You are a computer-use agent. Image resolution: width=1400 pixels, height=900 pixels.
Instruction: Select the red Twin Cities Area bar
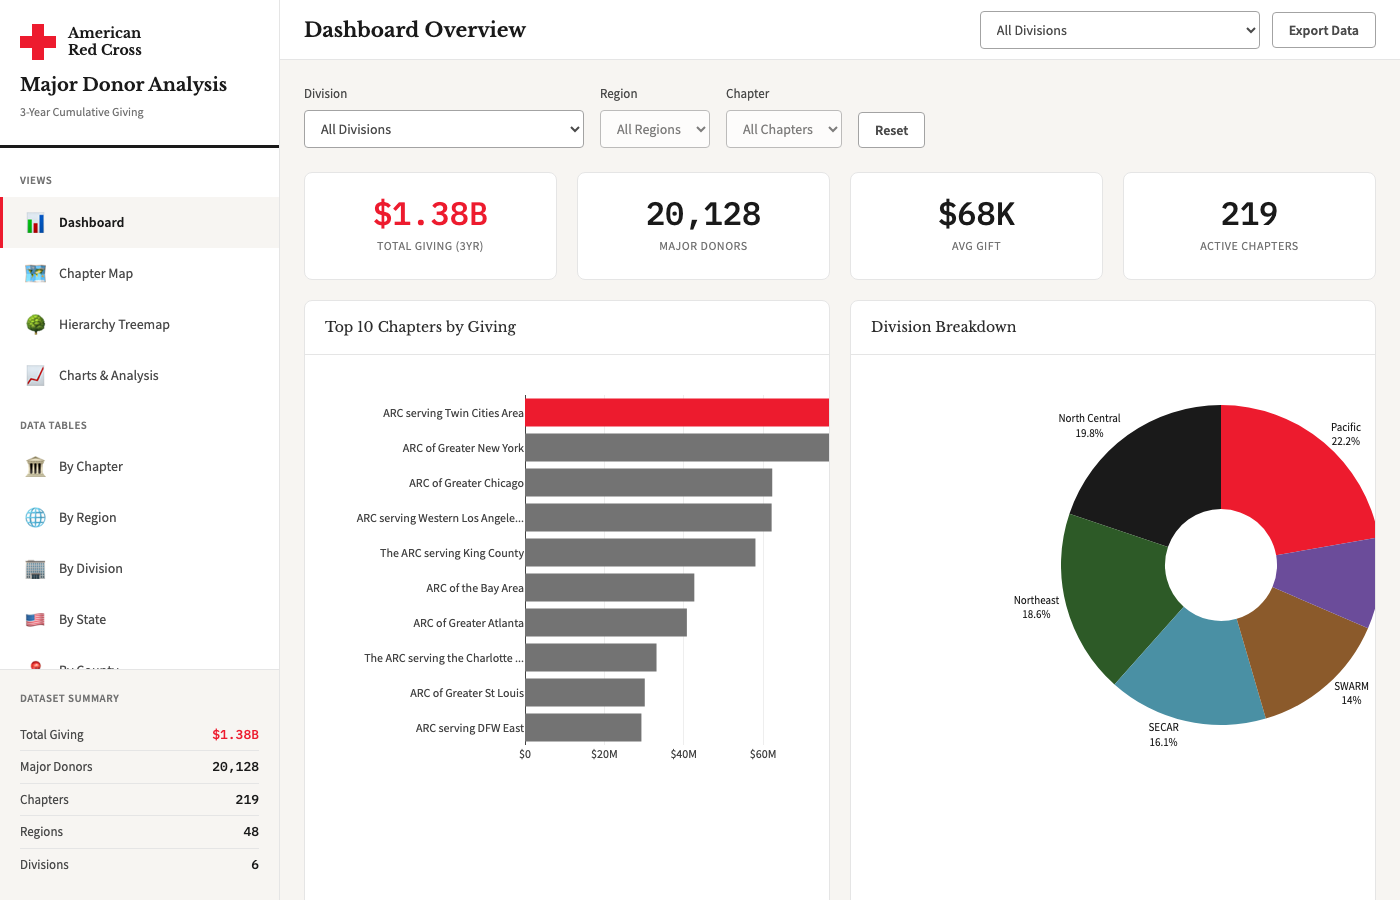pos(677,413)
